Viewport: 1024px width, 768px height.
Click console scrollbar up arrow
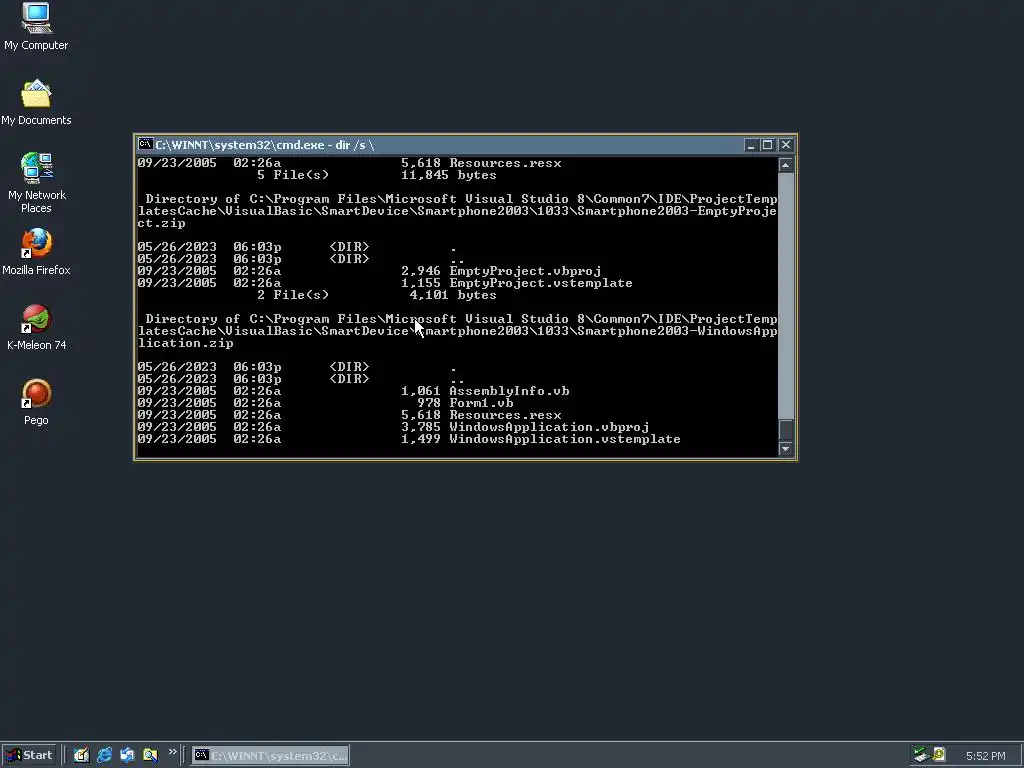(786, 165)
